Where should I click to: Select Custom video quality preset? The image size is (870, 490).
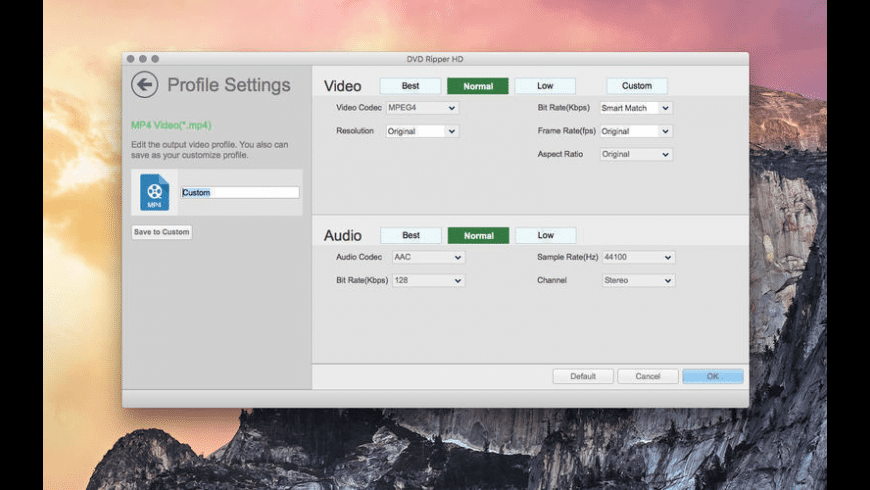click(636, 86)
